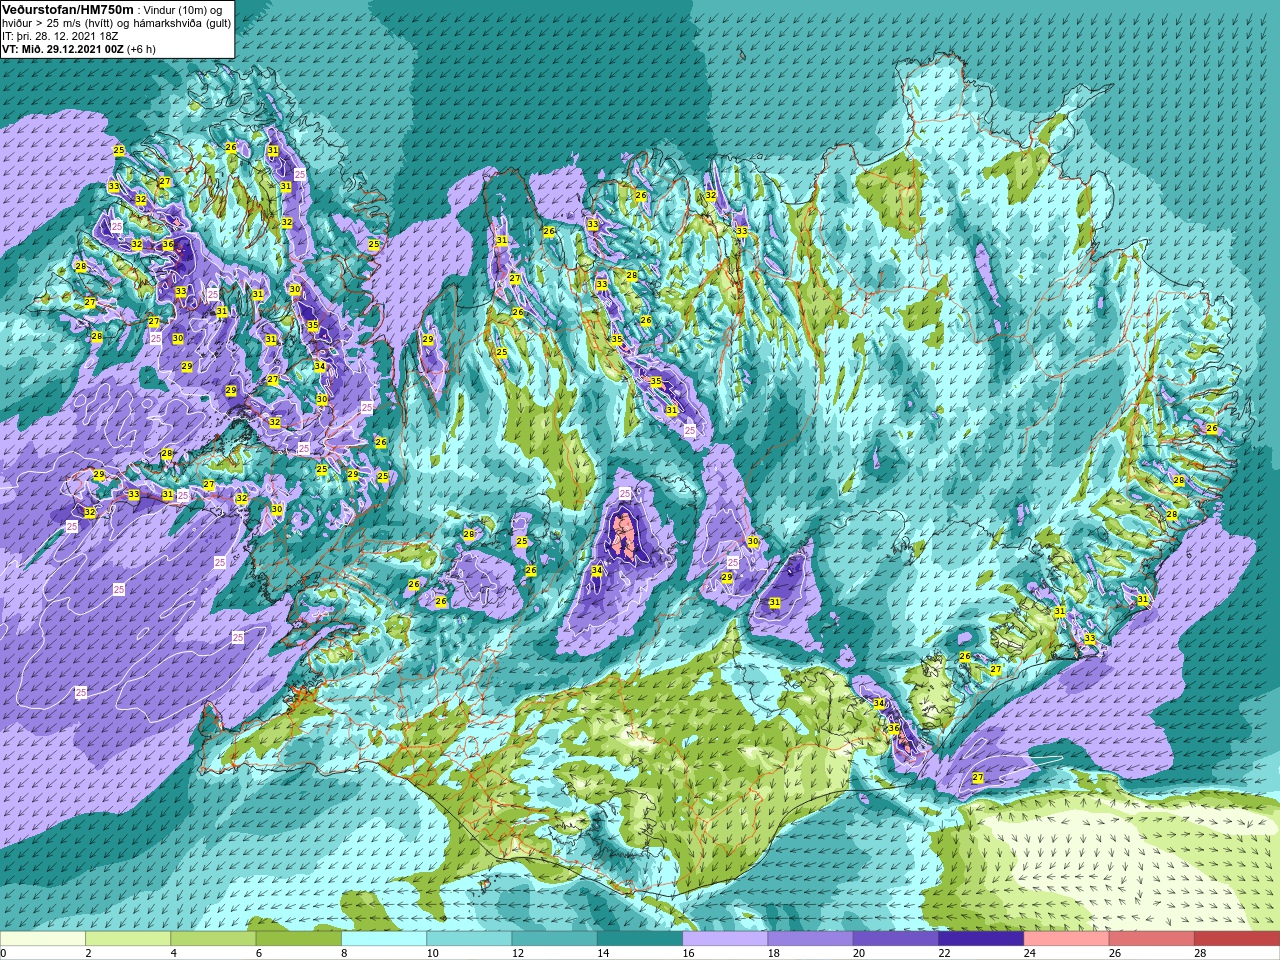Click the 24–26 m/s light pink legend swatch
1280x960 pixels.
click(x=1066, y=939)
